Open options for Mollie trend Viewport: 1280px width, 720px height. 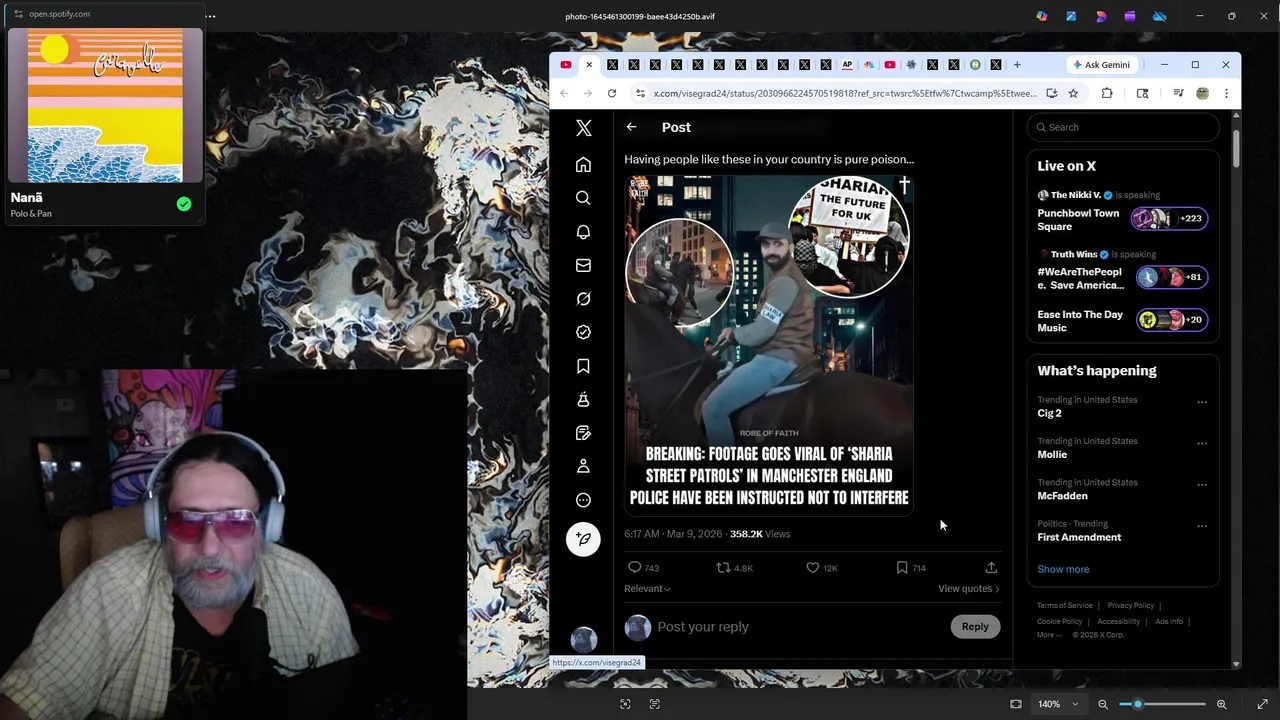click(x=1202, y=443)
